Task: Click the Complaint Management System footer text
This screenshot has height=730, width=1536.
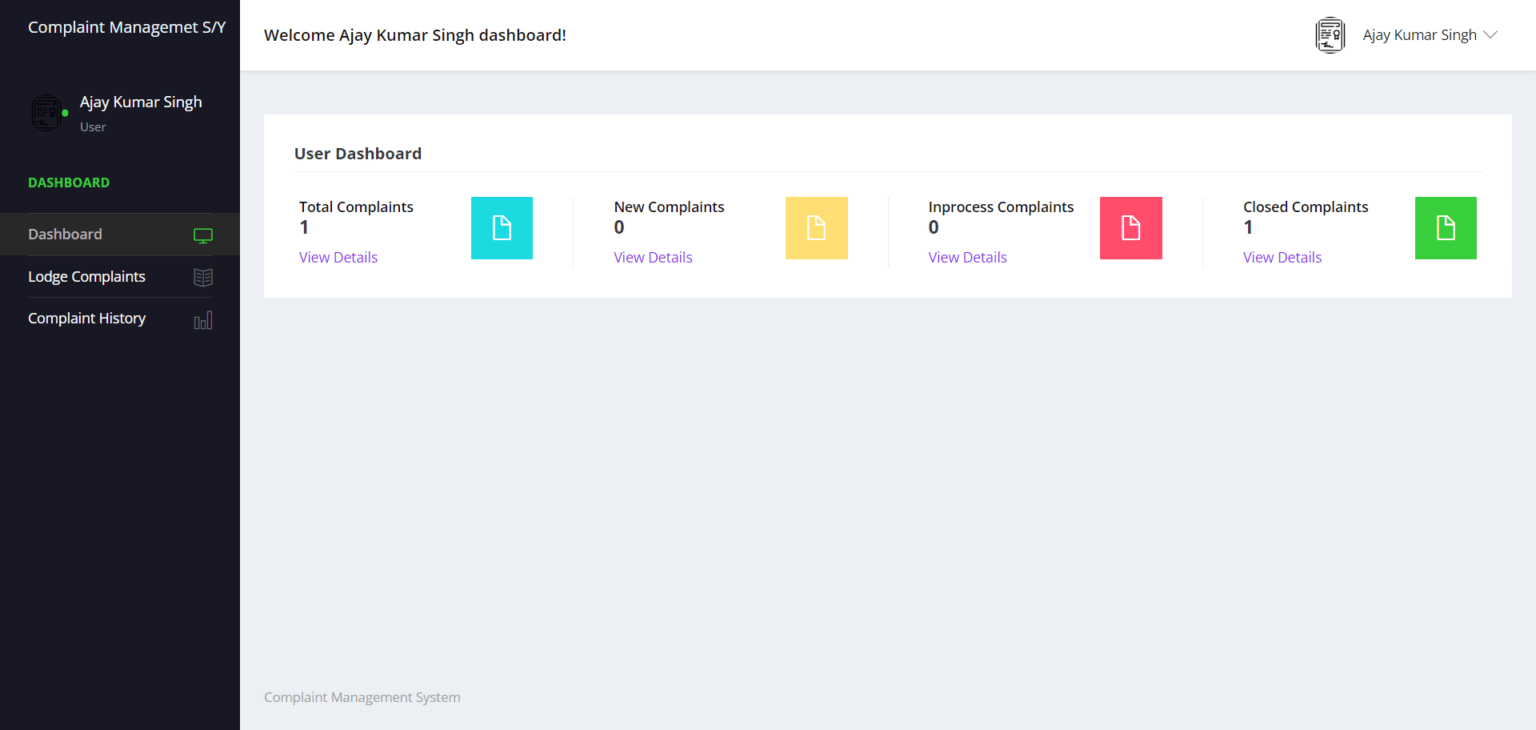Action: [x=361, y=697]
